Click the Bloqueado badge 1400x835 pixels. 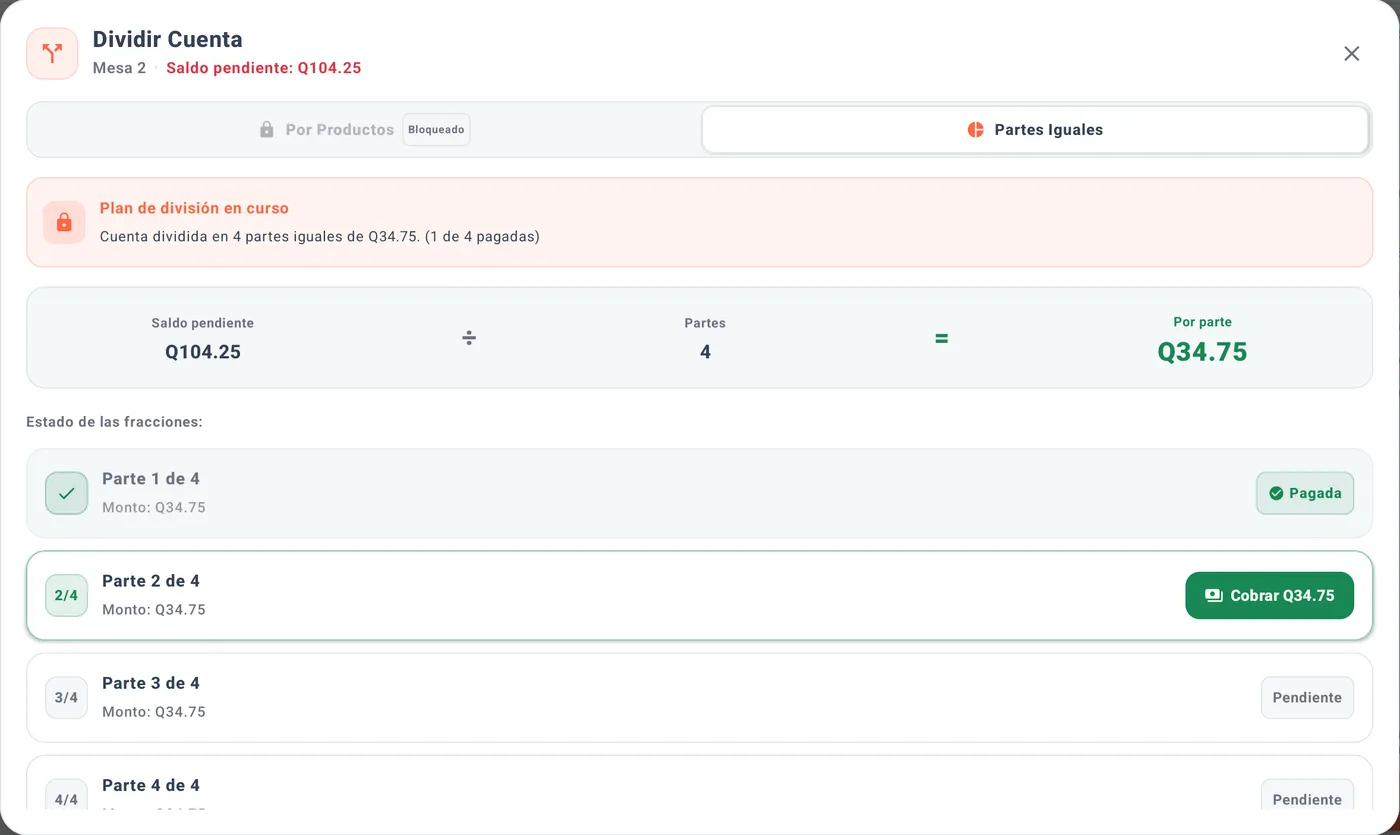[x=436, y=130]
